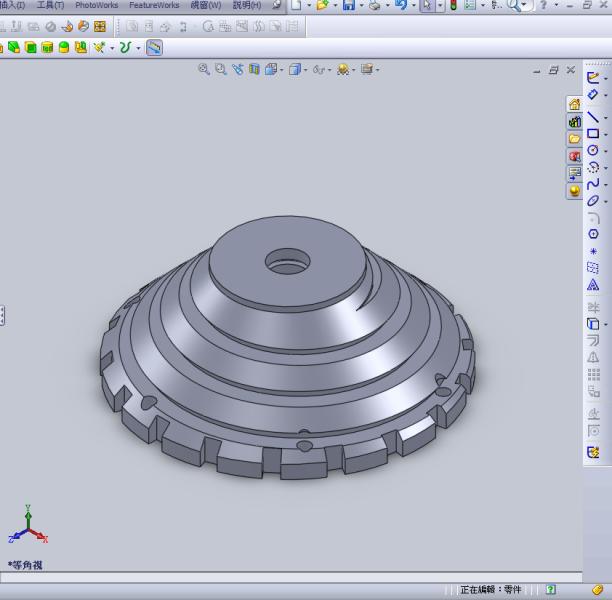Select the Smart Dimension tool
Screen dimensions: 612x600
click(x=593, y=94)
